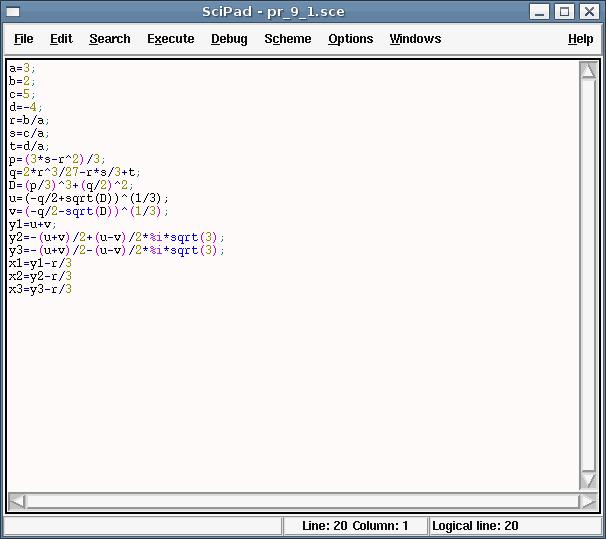
Task: Click the line D=(p/3)^3+(q/2)^2;
Action: tap(71, 185)
